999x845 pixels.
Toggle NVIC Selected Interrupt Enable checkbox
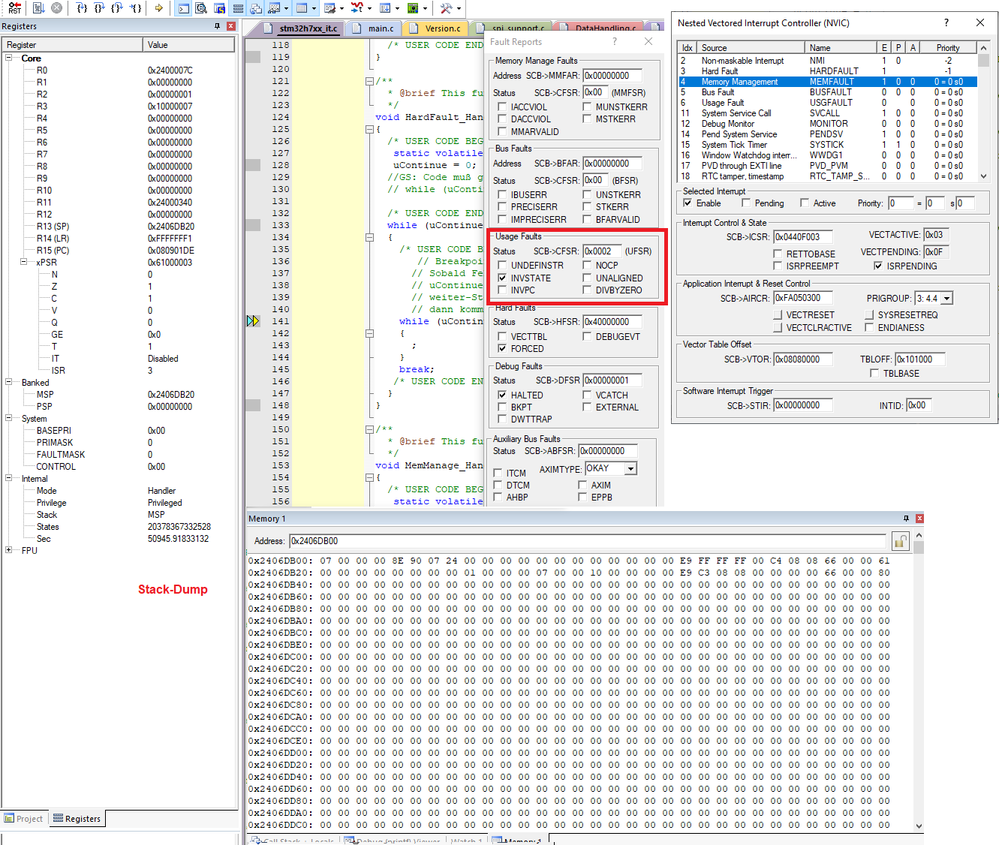coord(687,203)
